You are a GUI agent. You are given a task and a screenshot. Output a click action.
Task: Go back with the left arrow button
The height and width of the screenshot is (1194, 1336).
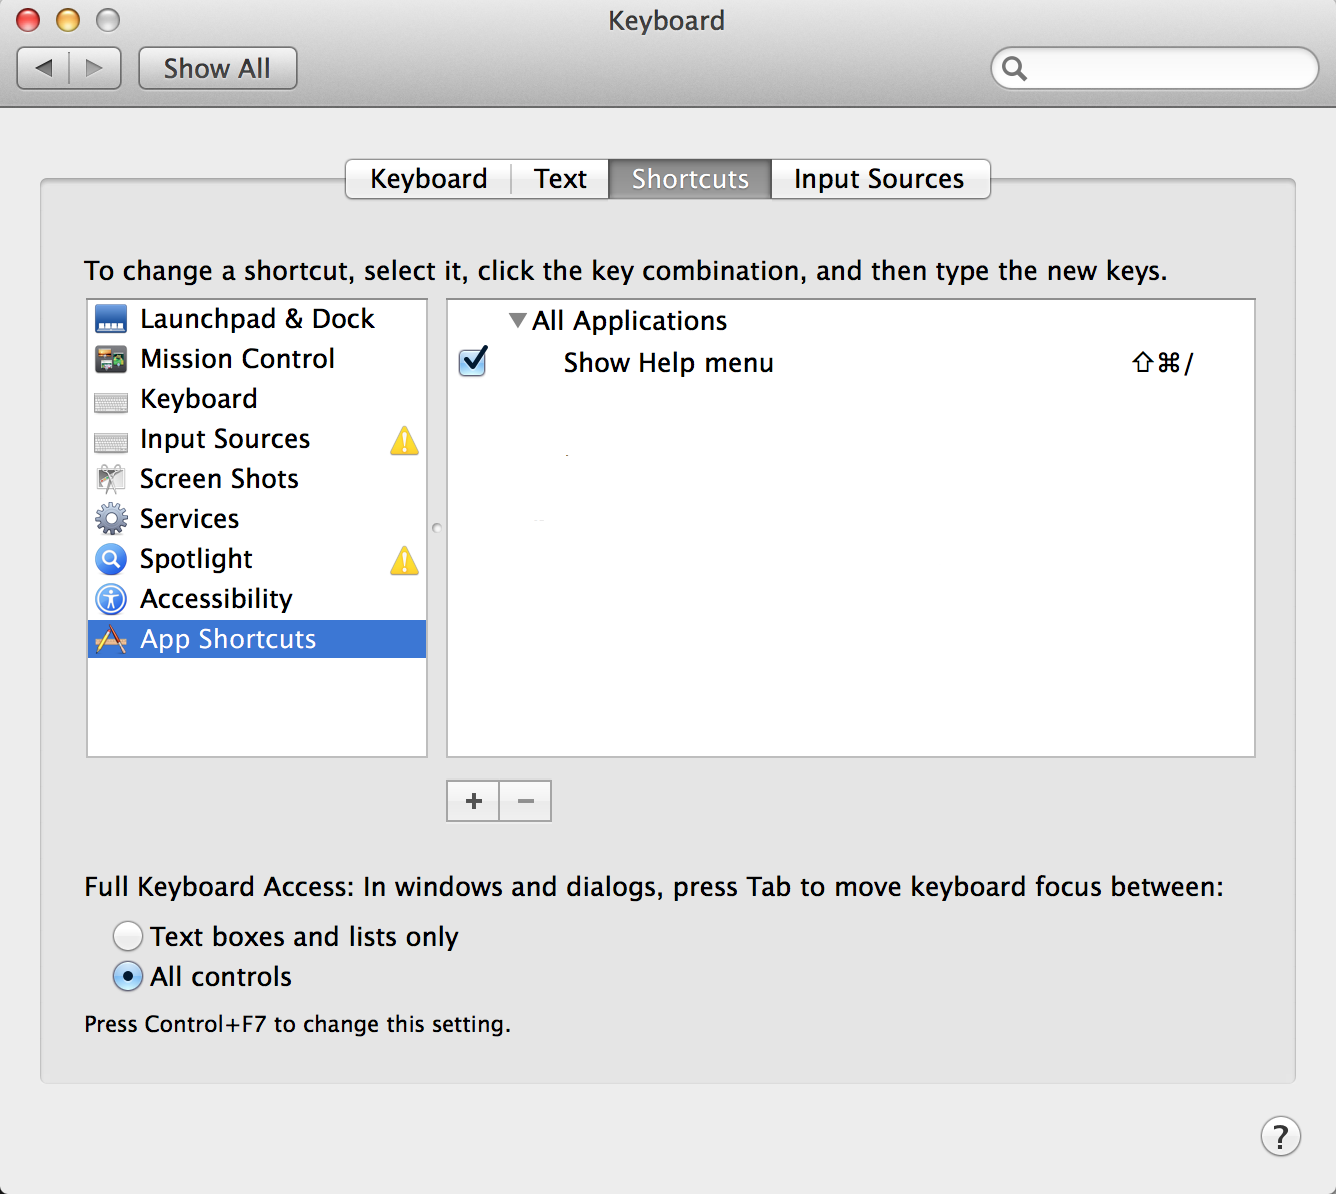(44, 68)
